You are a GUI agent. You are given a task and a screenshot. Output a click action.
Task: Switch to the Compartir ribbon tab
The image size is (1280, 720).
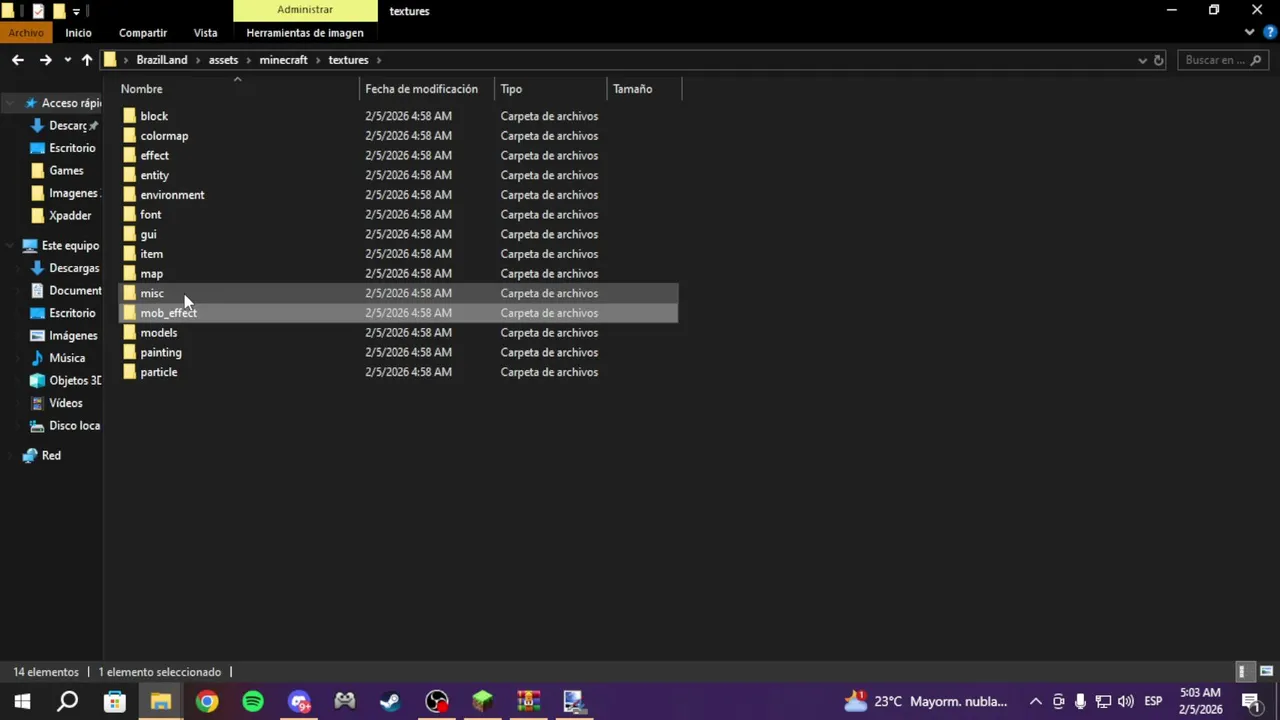coord(143,33)
